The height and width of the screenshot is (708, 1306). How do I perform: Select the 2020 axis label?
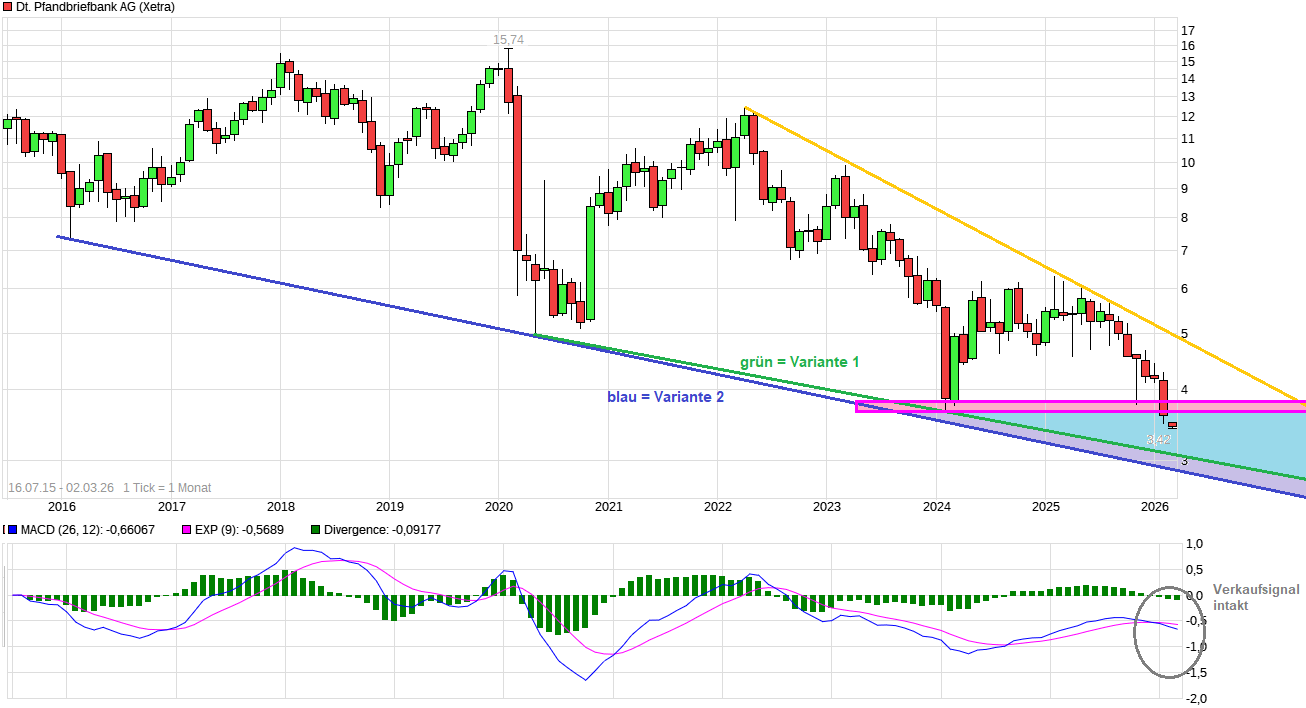click(498, 507)
